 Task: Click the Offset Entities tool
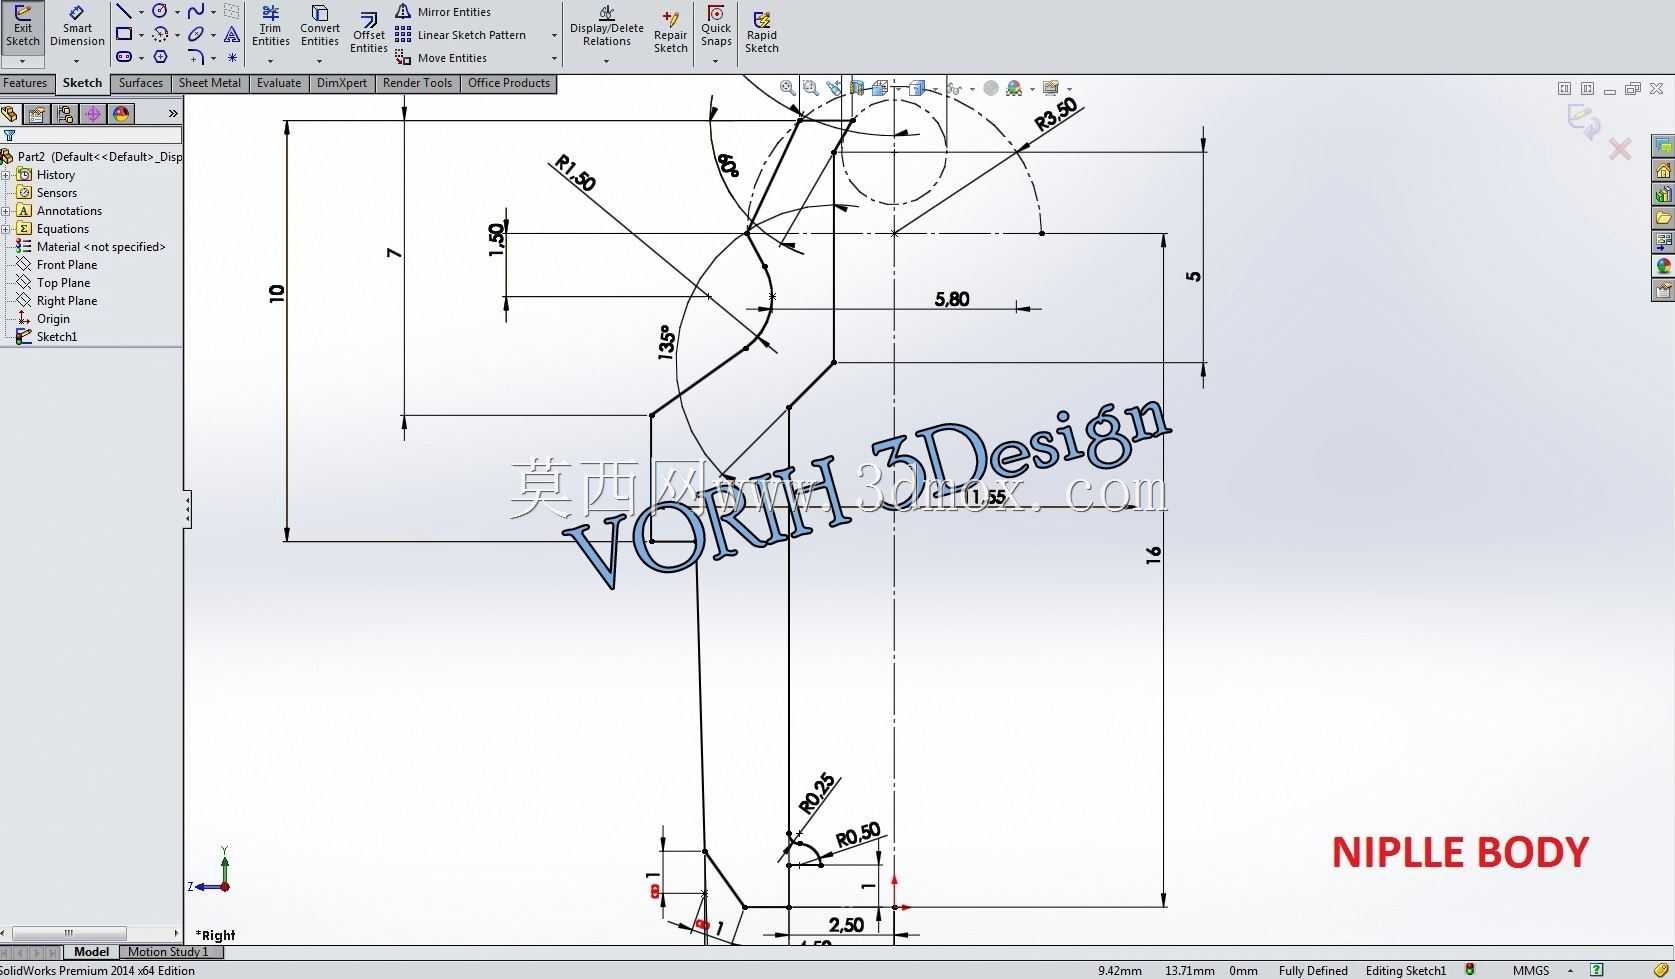368,33
